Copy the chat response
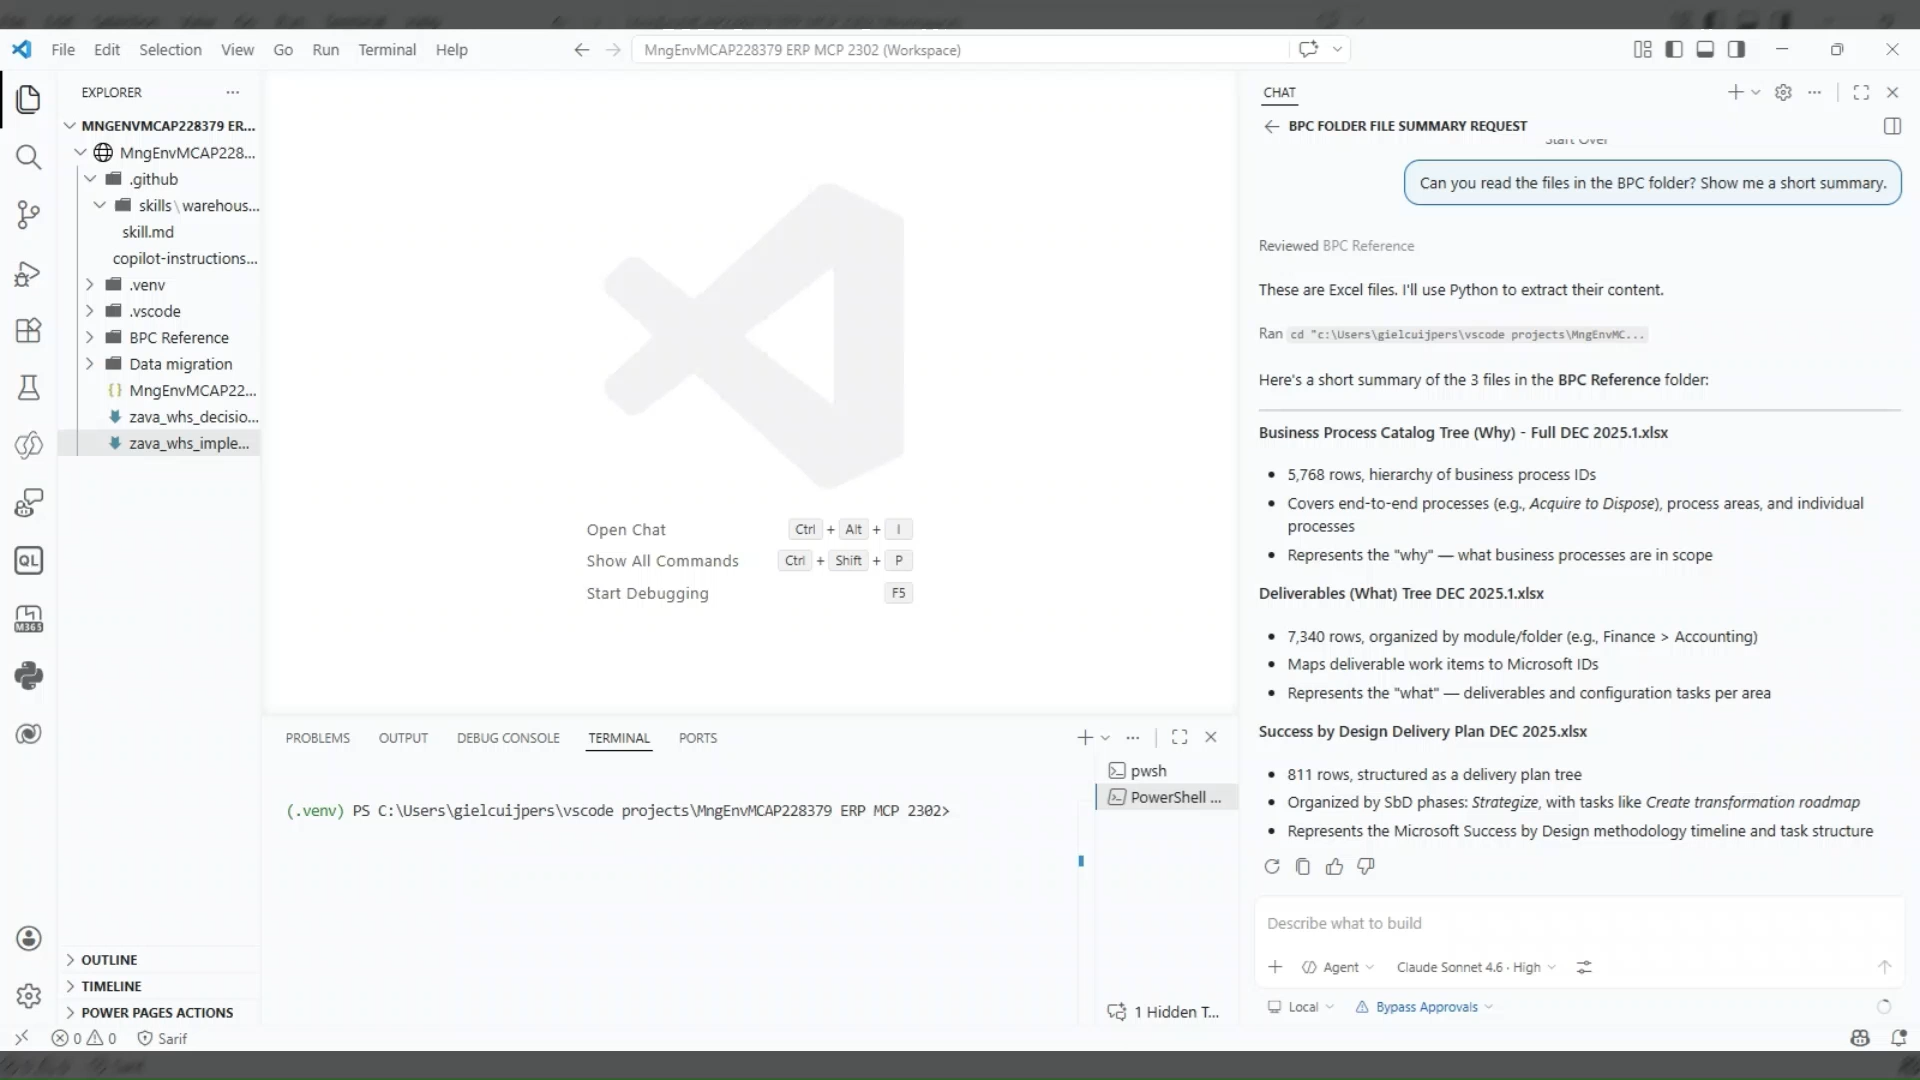The width and height of the screenshot is (1920, 1080). point(1302,867)
